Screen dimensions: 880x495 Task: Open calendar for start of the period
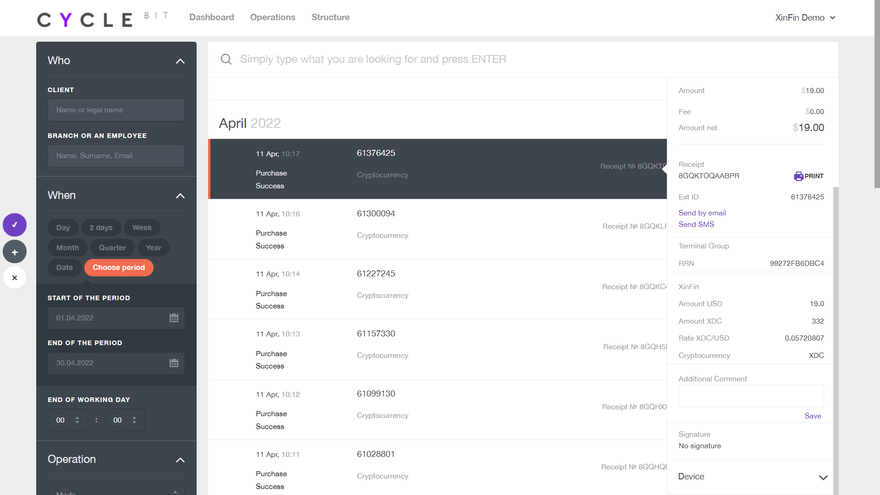[173, 318]
